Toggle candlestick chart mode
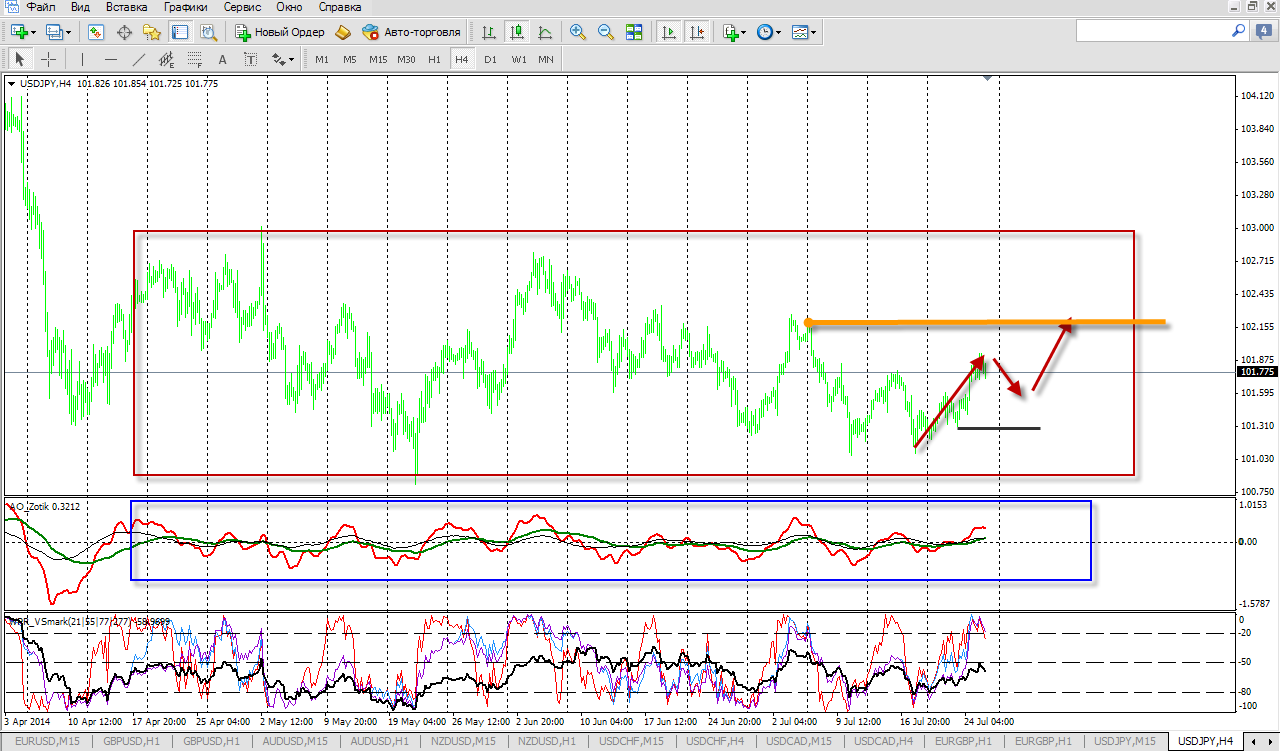 click(517, 32)
